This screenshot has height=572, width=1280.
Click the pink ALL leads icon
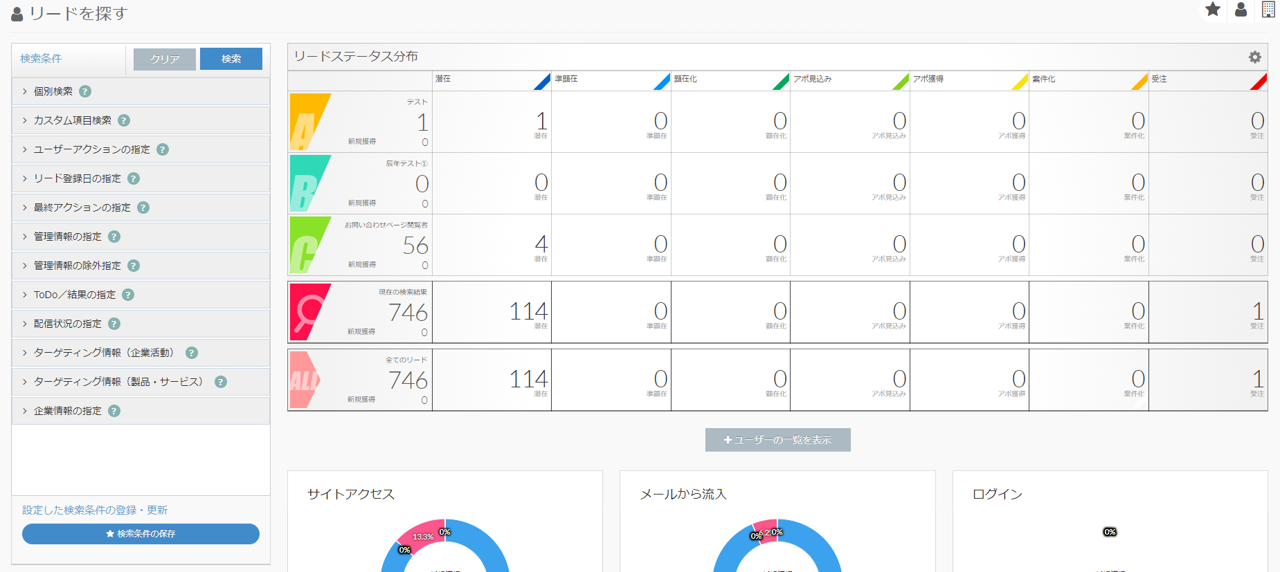306,380
